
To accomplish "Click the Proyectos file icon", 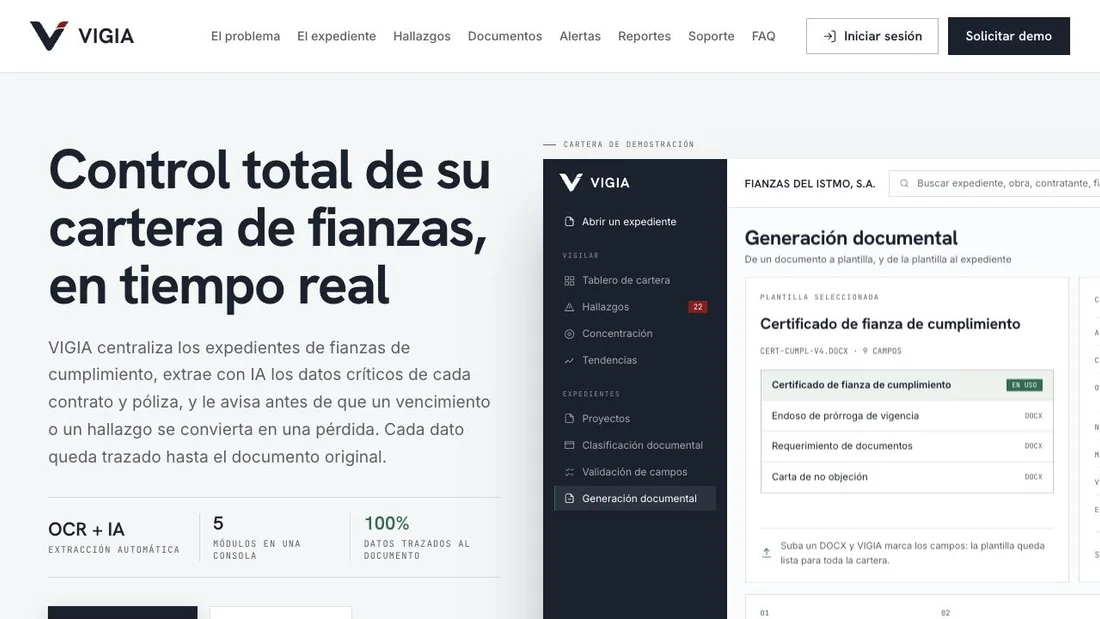I will (x=569, y=418).
